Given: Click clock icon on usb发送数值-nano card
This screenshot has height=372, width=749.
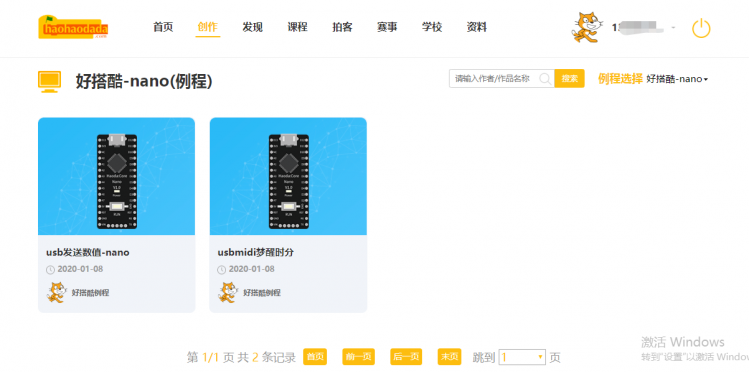Looking at the screenshot, I should [50, 270].
